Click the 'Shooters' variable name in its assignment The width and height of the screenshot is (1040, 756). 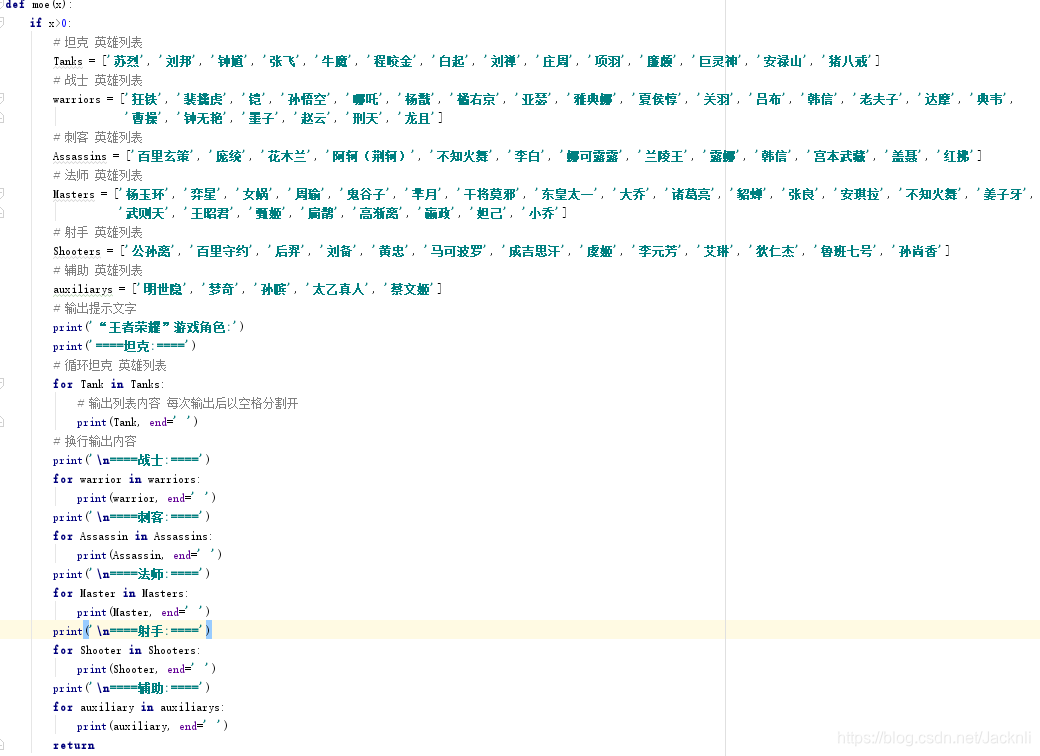pyautogui.click(x=77, y=251)
